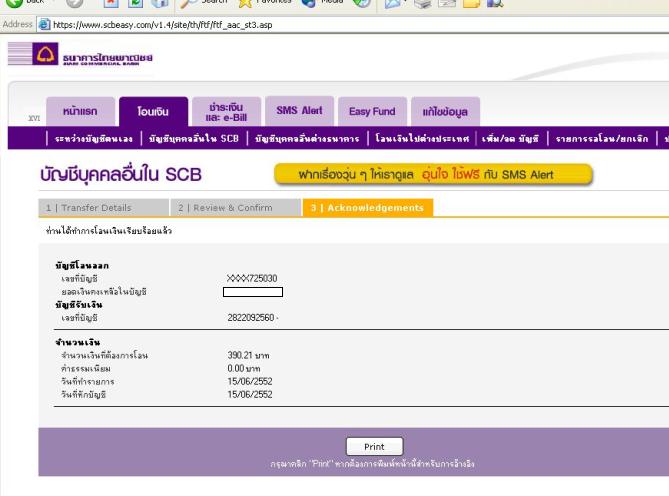Select step 3 Acknowledgements
The width and height of the screenshot is (669, 496).
(368, 208)
